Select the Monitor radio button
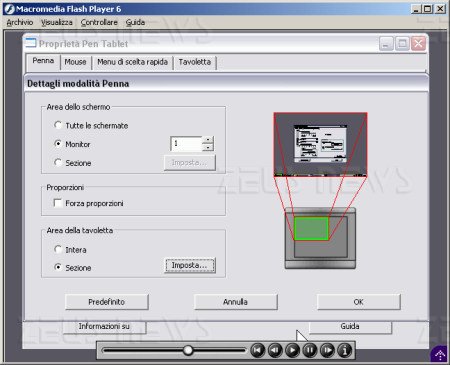The width and height of the screenshot is (450, 365). [x=58, y=144]
